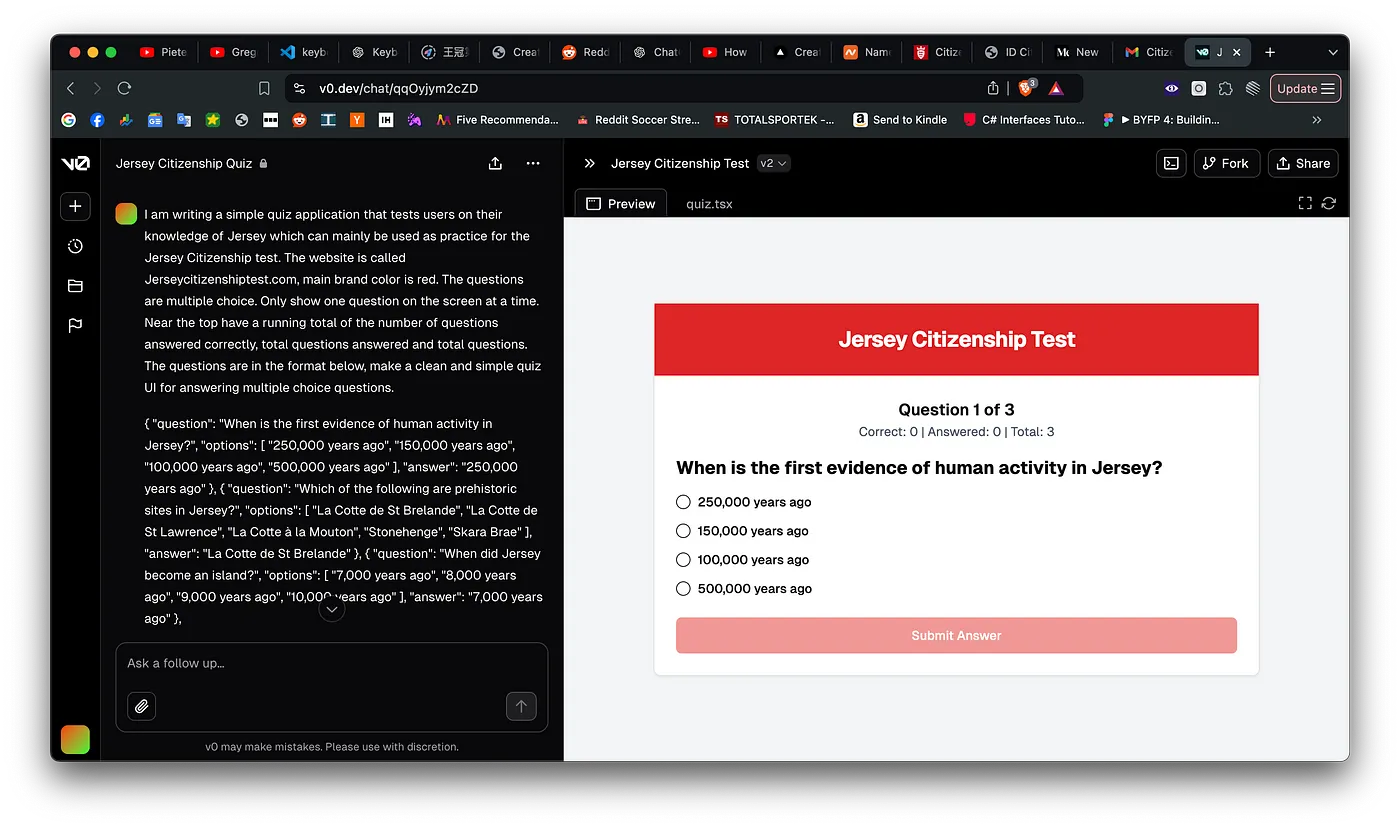
Task: Open the Facebook bookmark icon
Action: (97, 119)
